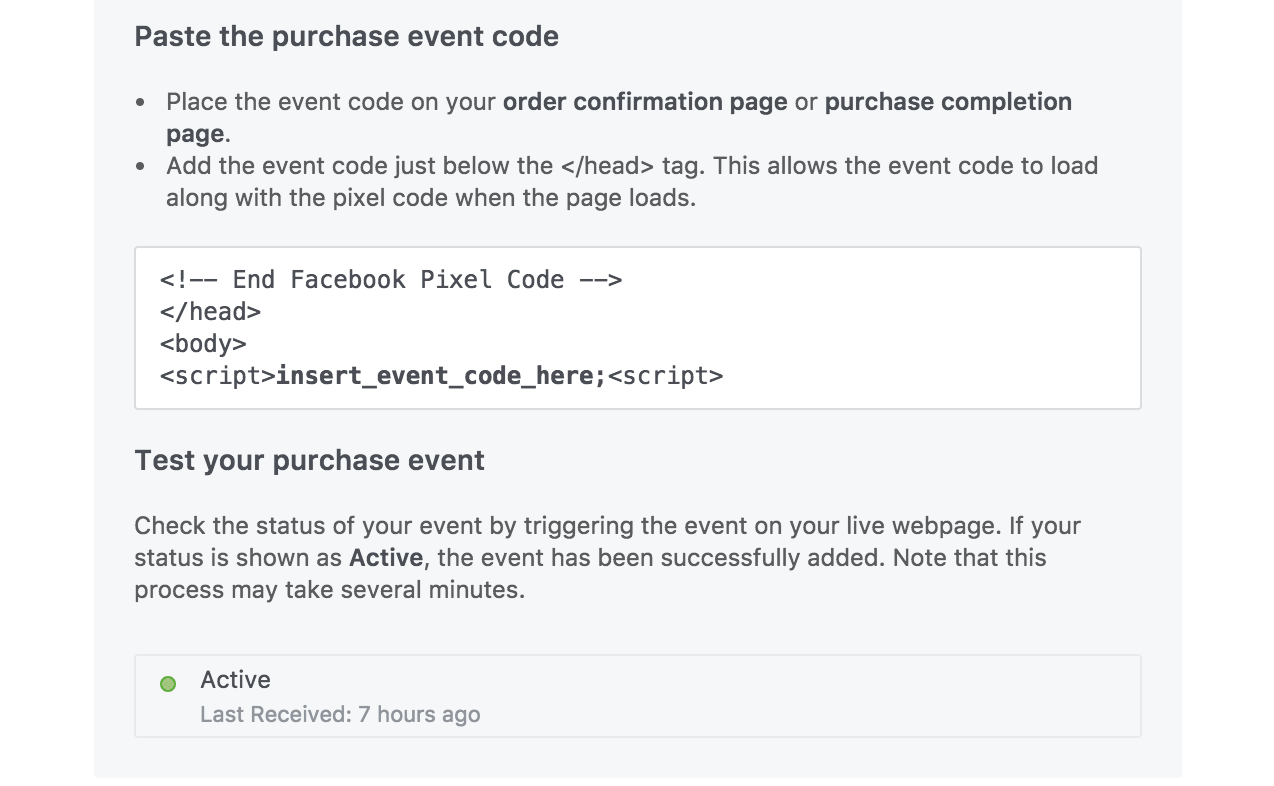
Task: Click the opening script tag in code
Action: click(x=218, y=376)
